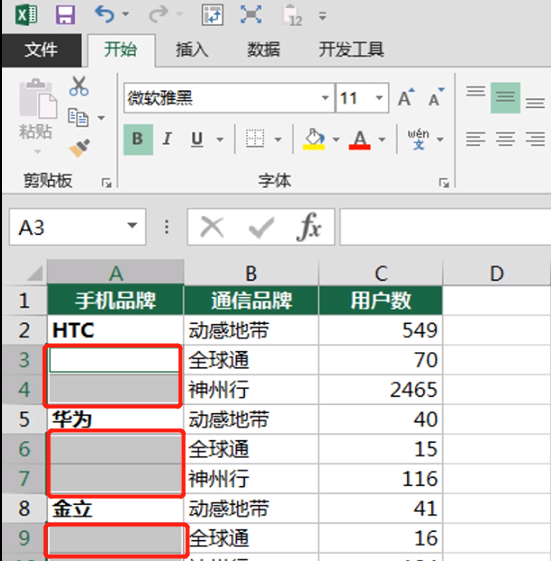Open the fill color palette arrow

pos(336,140)
